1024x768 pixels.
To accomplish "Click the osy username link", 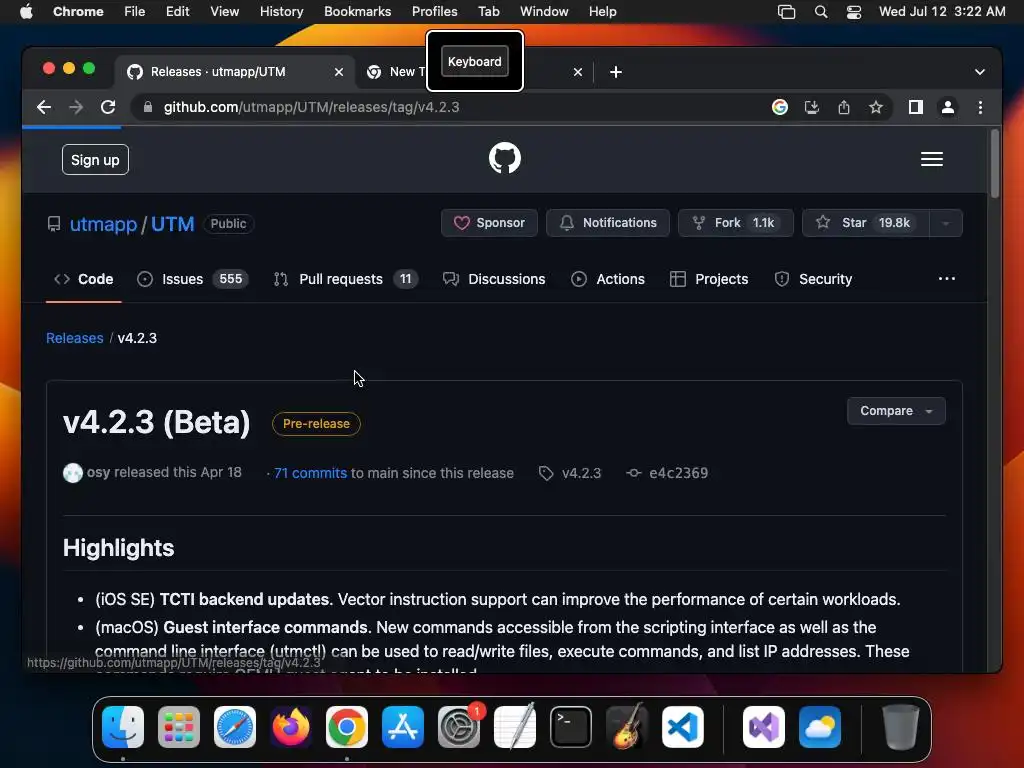I will point(99,472).
